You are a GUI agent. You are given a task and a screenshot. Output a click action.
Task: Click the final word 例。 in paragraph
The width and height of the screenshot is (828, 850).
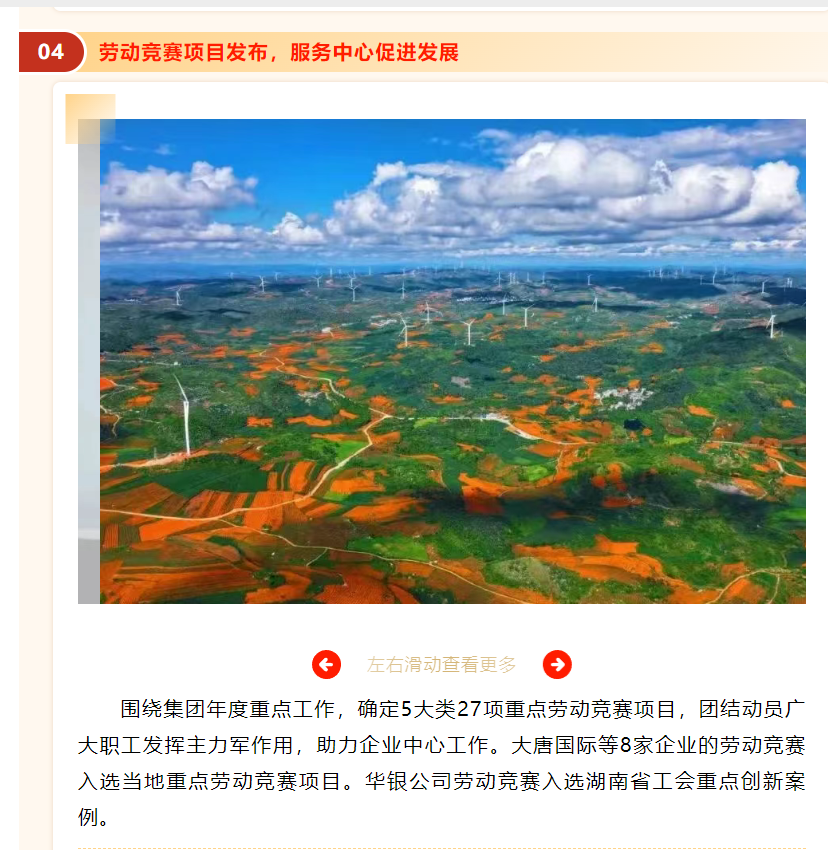click(93, 817)
